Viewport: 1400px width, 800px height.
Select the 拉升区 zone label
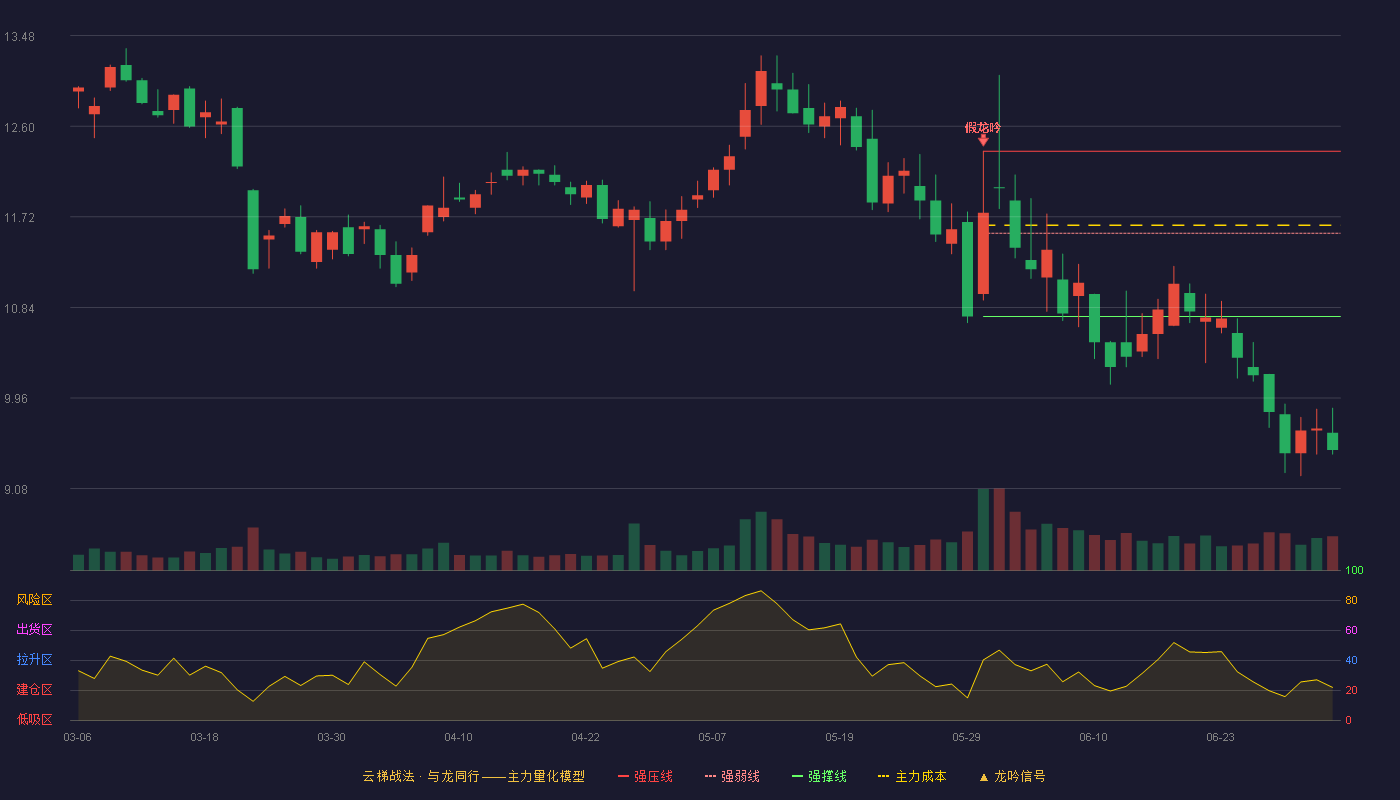tap(34, 660)
